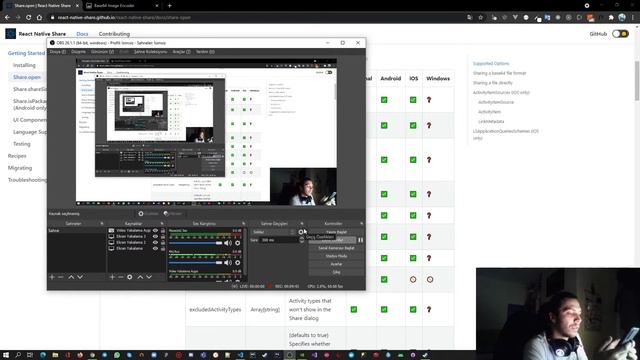This screenshot has width=640, height=360.
Task: Open Chrome profile avatar
Action: (x=622, y=18)
